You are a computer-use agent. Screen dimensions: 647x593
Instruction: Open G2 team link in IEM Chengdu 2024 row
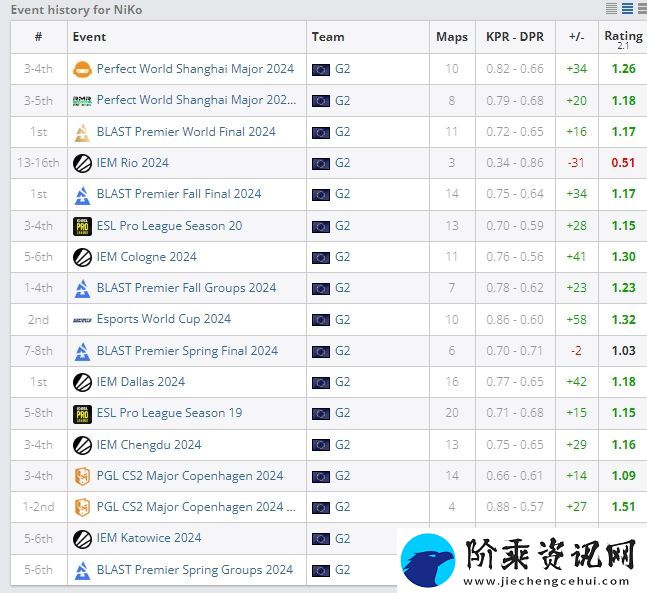point(342,445)
